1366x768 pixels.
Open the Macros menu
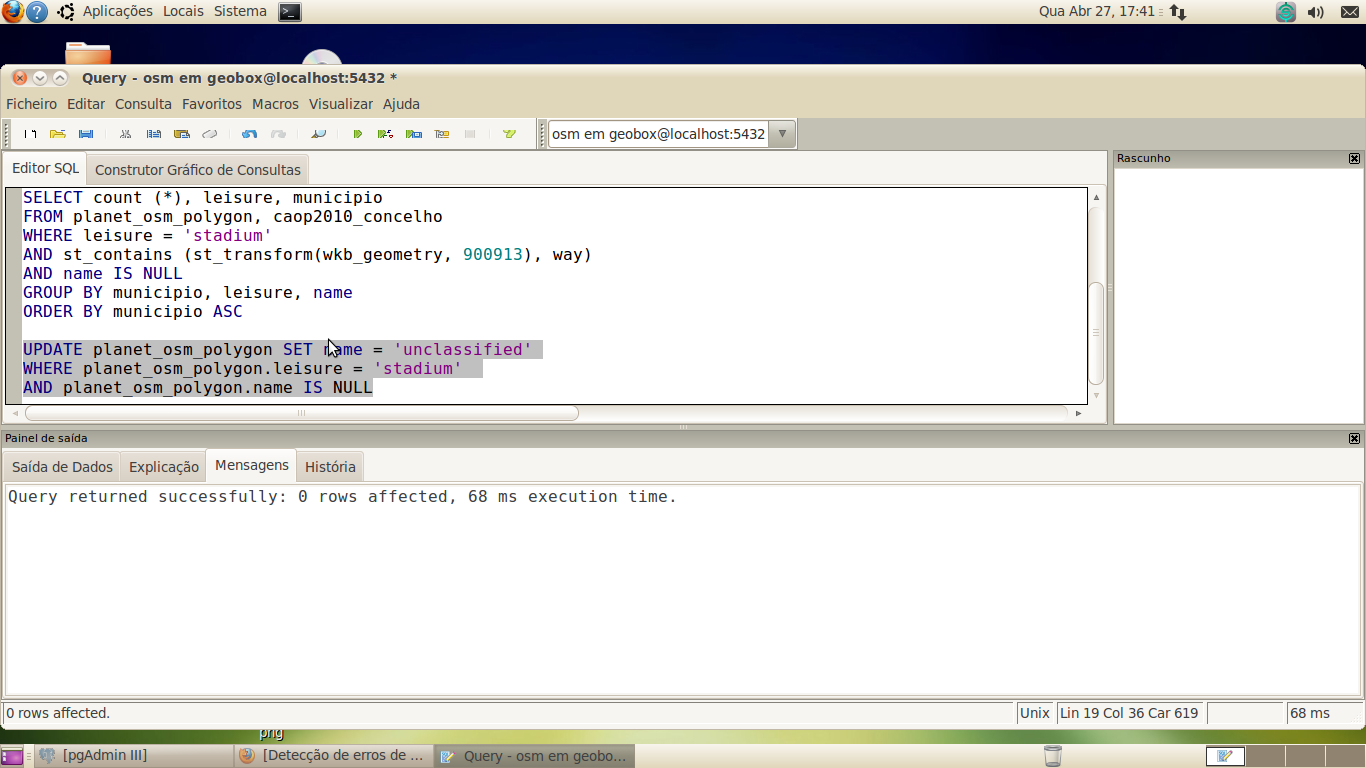coord(275,104)
